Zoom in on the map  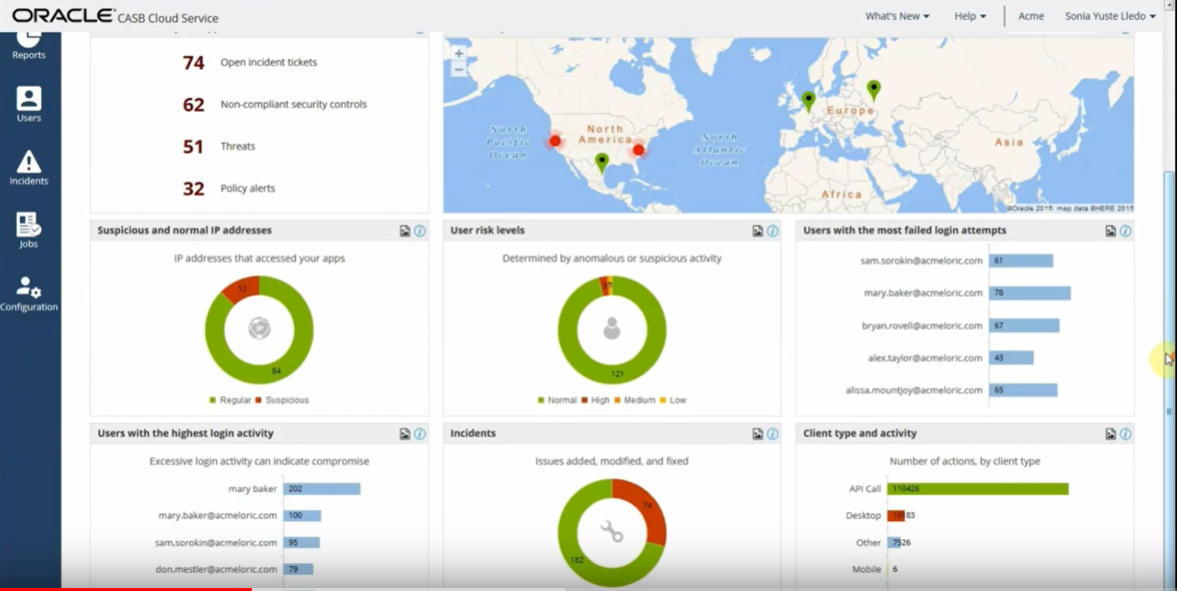point(459,54)
